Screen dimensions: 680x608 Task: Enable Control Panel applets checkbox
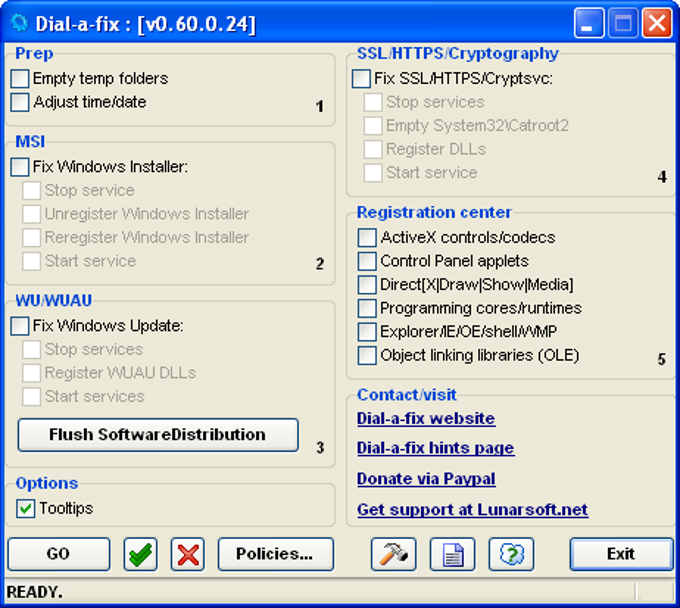tap(367, 261)
